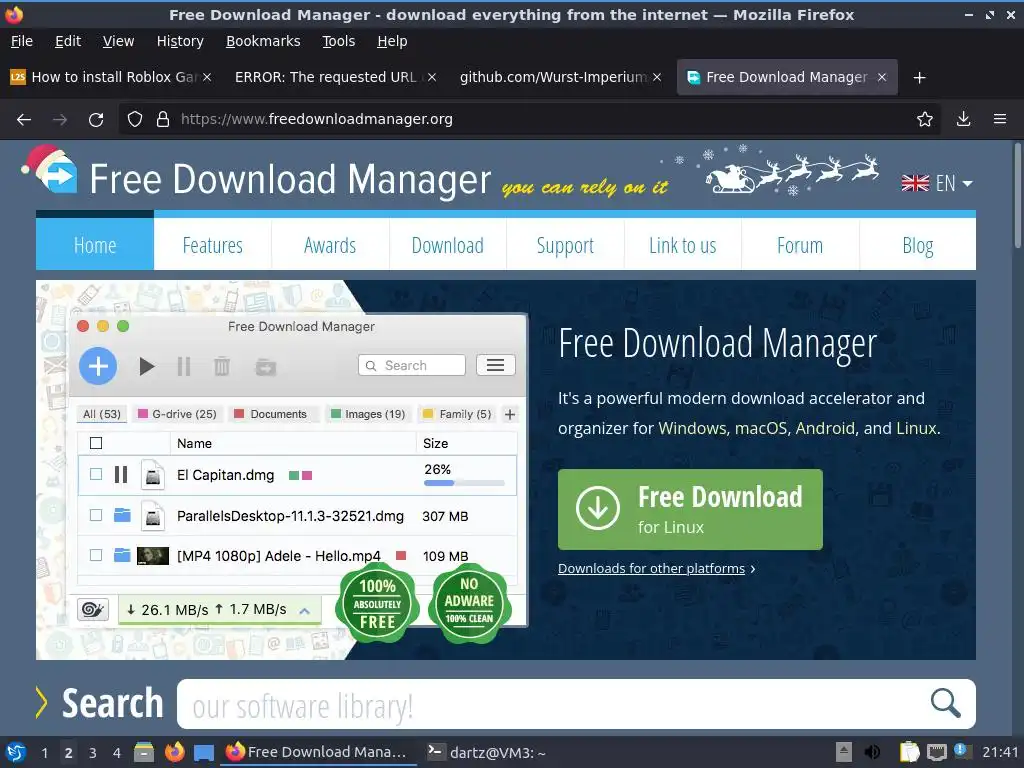1024x768 pixels.
Task: Click the snail mode speed icon
Action: point(93,609)
